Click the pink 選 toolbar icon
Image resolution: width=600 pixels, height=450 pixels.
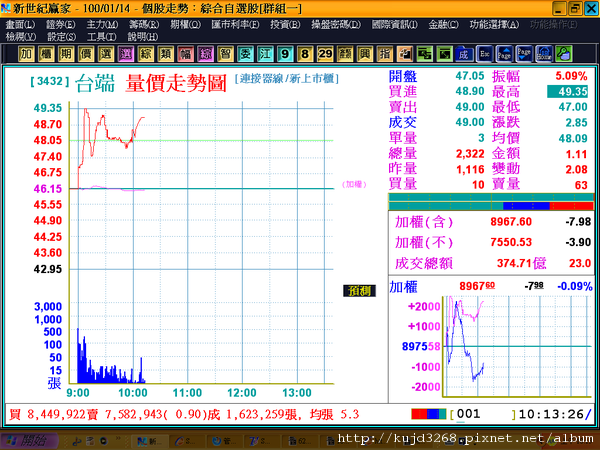[126, 54]
